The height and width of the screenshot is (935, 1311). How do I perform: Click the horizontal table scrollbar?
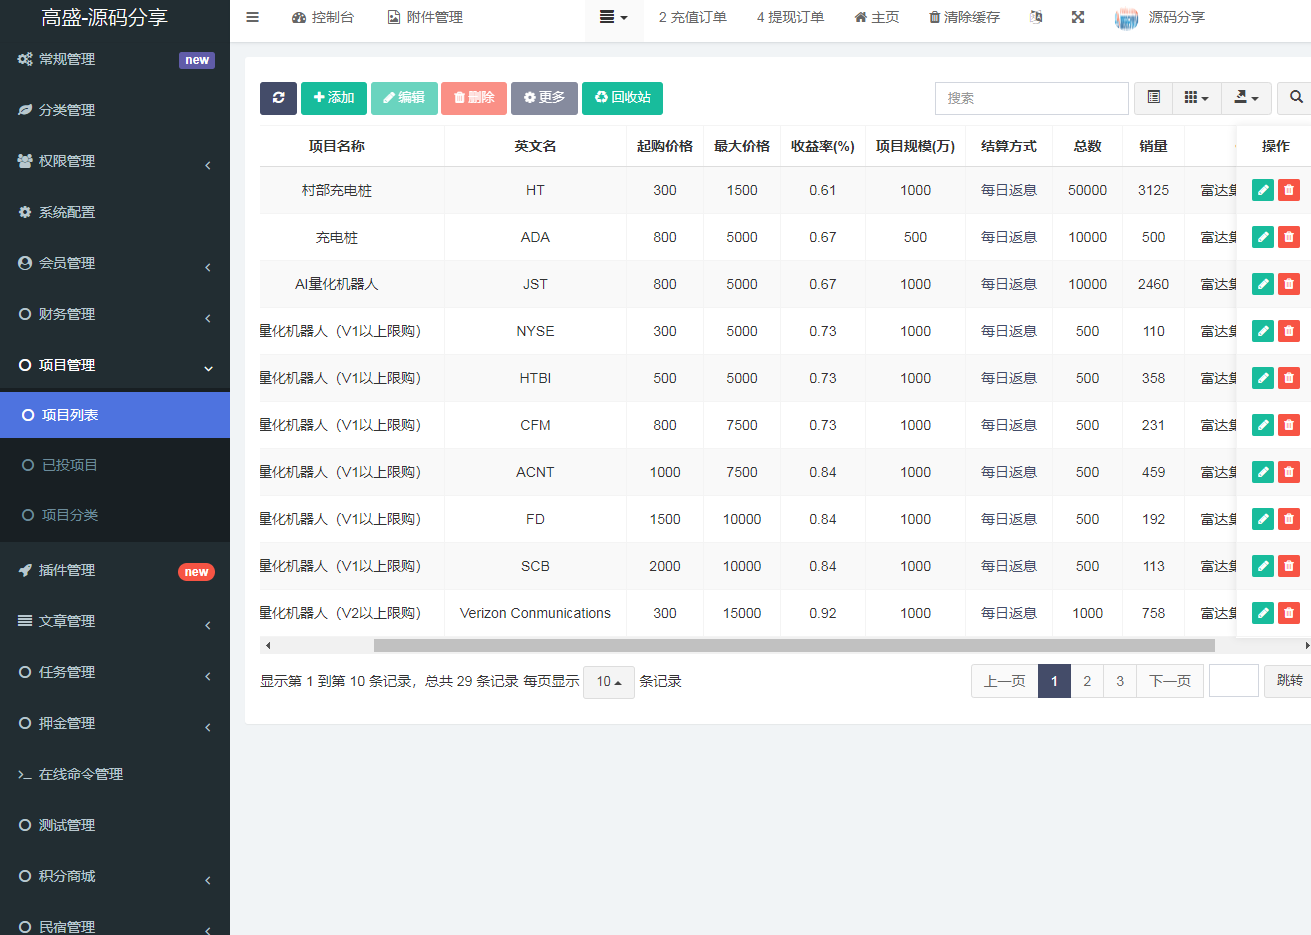(x=793, y=646)
